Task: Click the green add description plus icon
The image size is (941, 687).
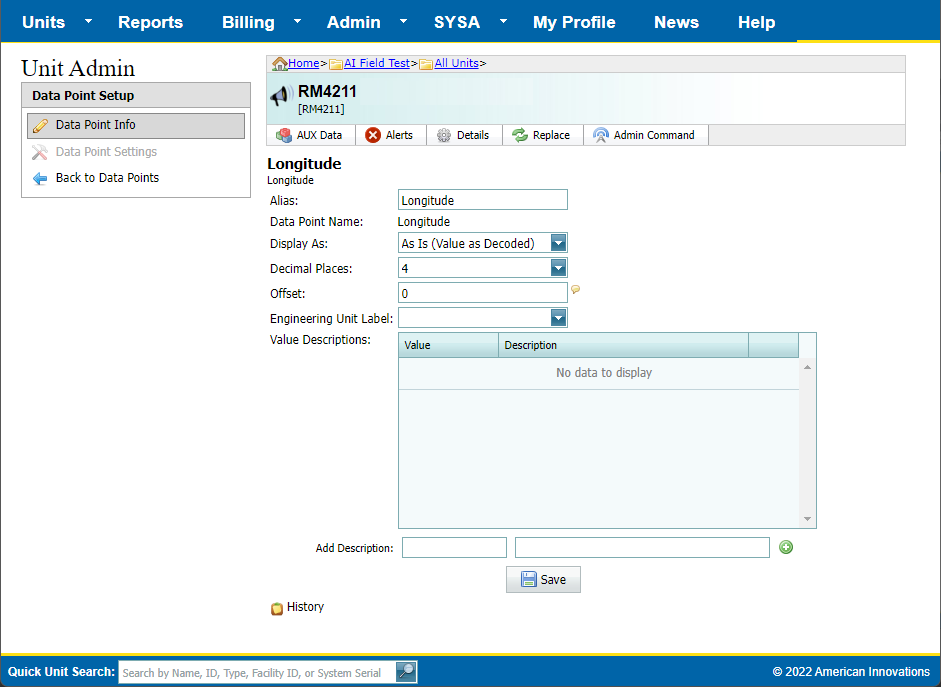Action: tap(786, 547)
